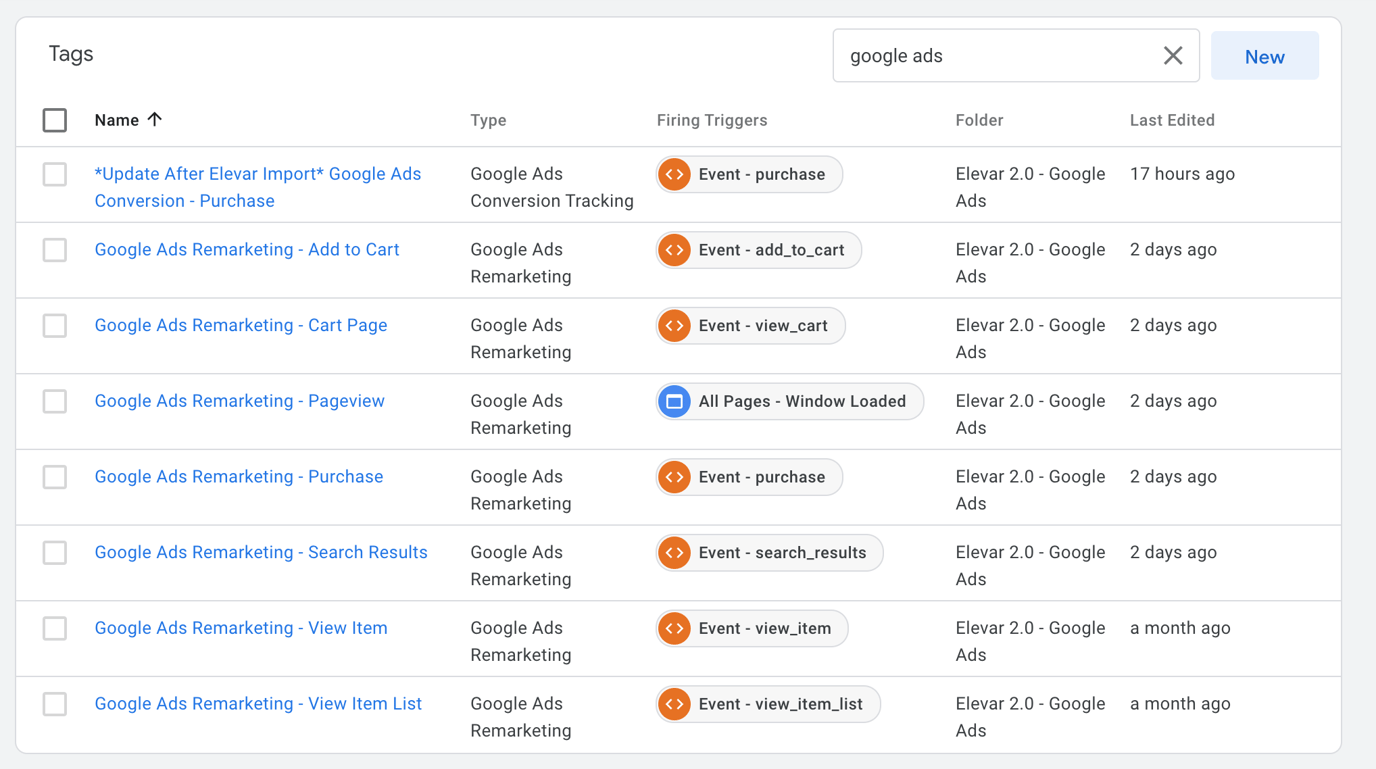Open Google Ads Remarketing - Search Results tag

pos(261,553)
